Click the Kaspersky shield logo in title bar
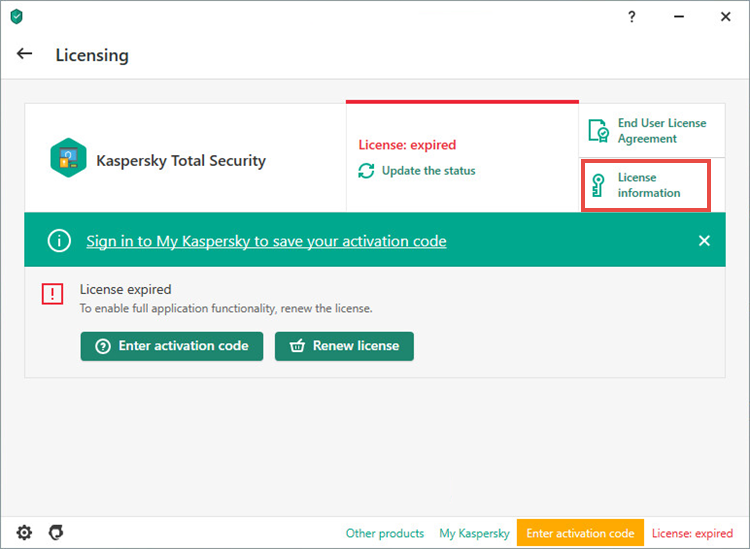Screen dimensions: 750x549 point(17,17)
